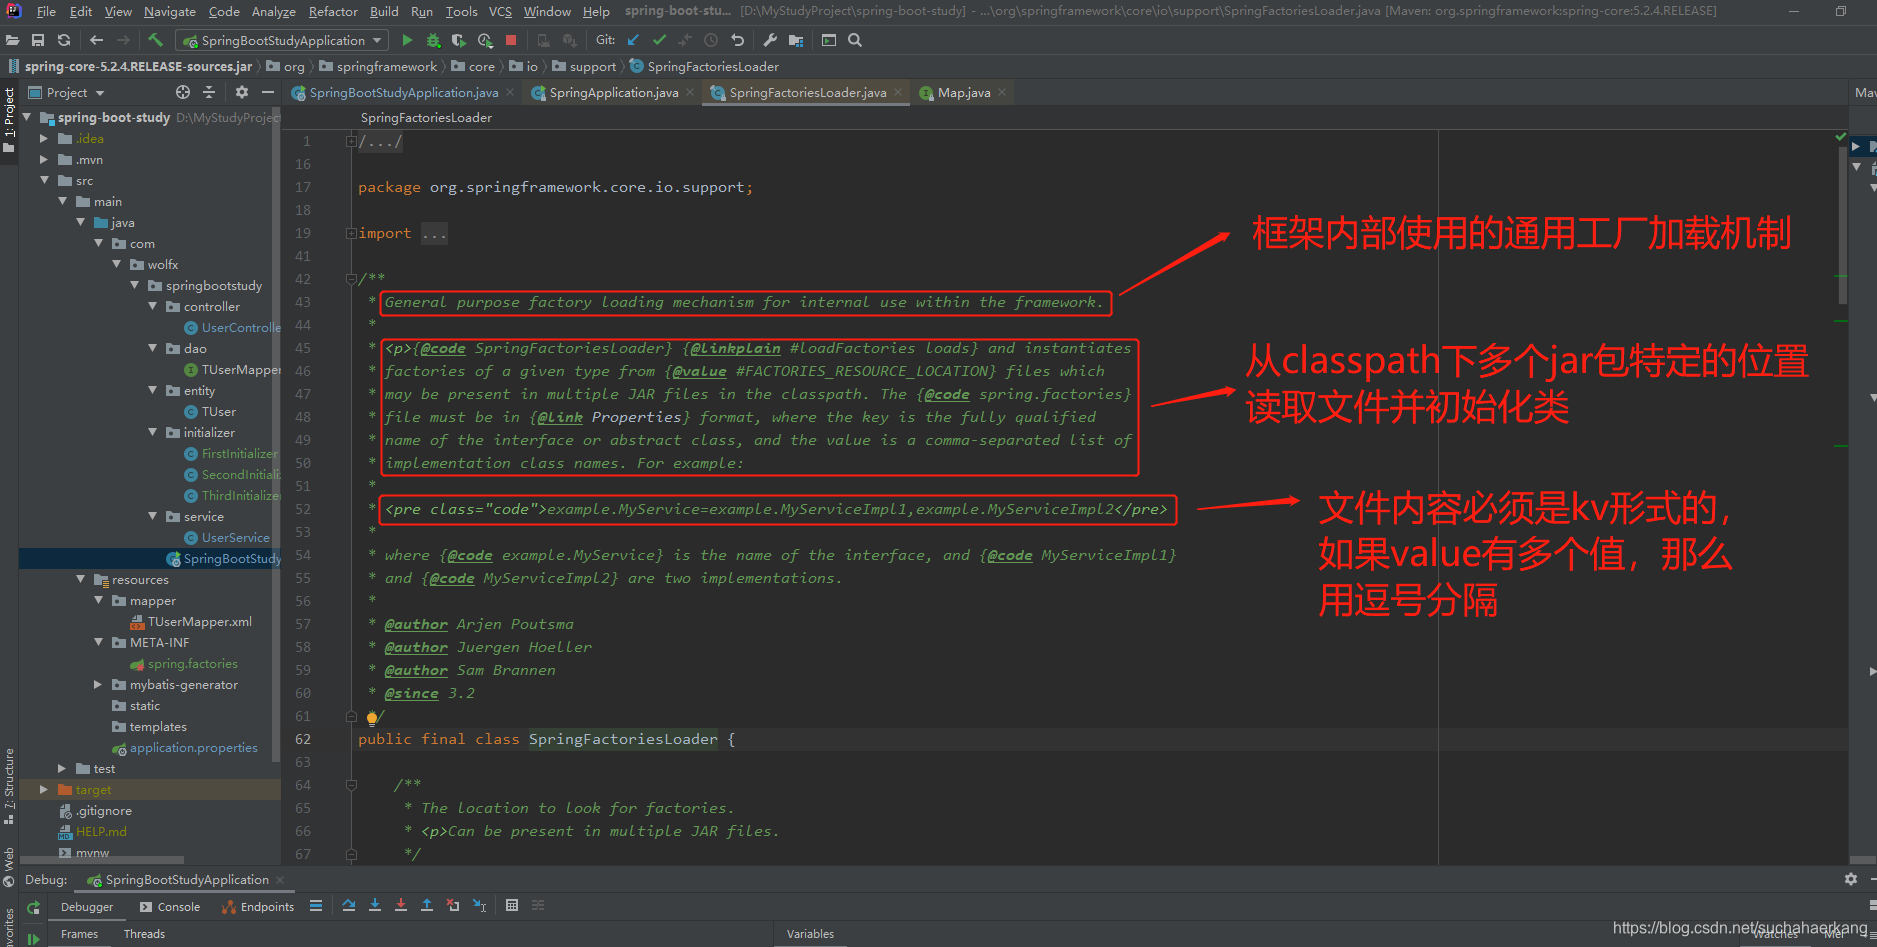This screenshot has width=1877, height=947.
Task: Run with Coverage shield icon
Action: pyautogui.click(x=458, y=40)
